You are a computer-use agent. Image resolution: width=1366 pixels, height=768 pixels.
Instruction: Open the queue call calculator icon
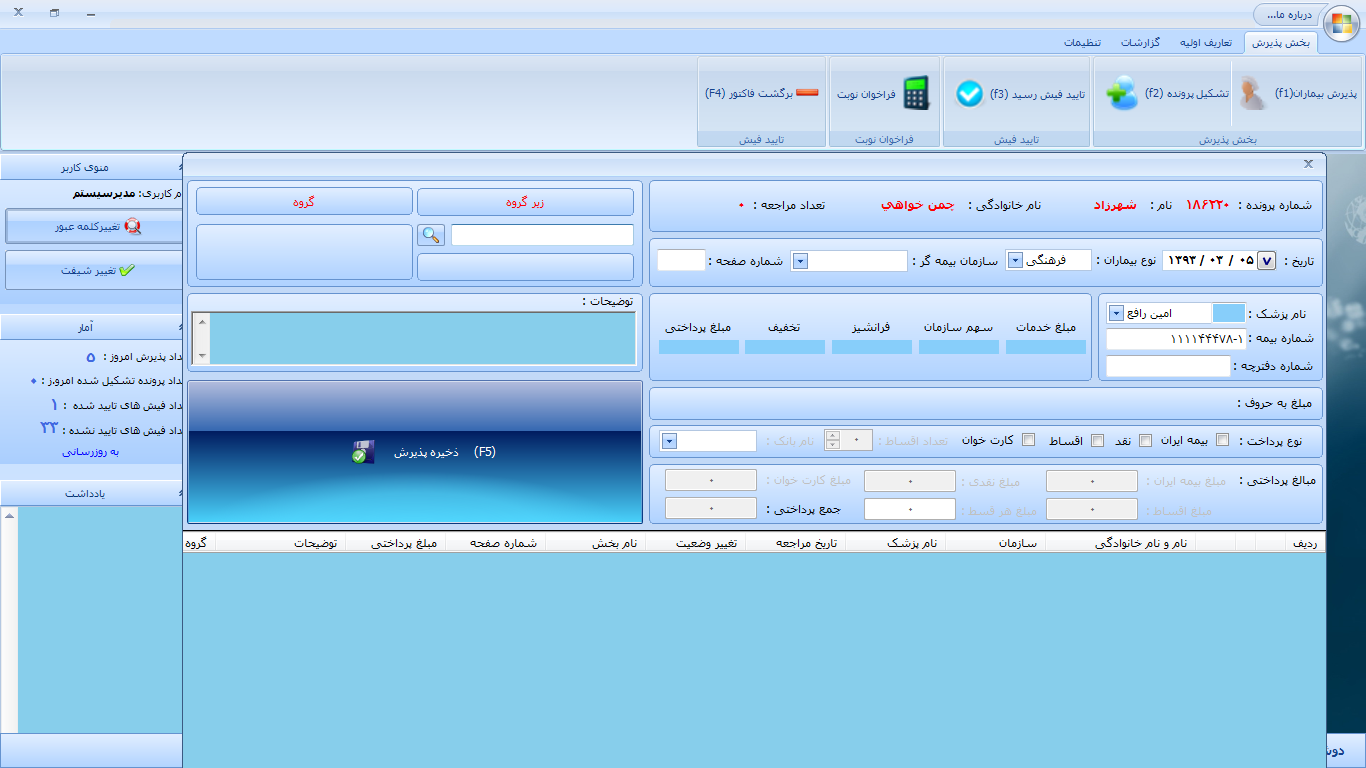click(915, 93)
